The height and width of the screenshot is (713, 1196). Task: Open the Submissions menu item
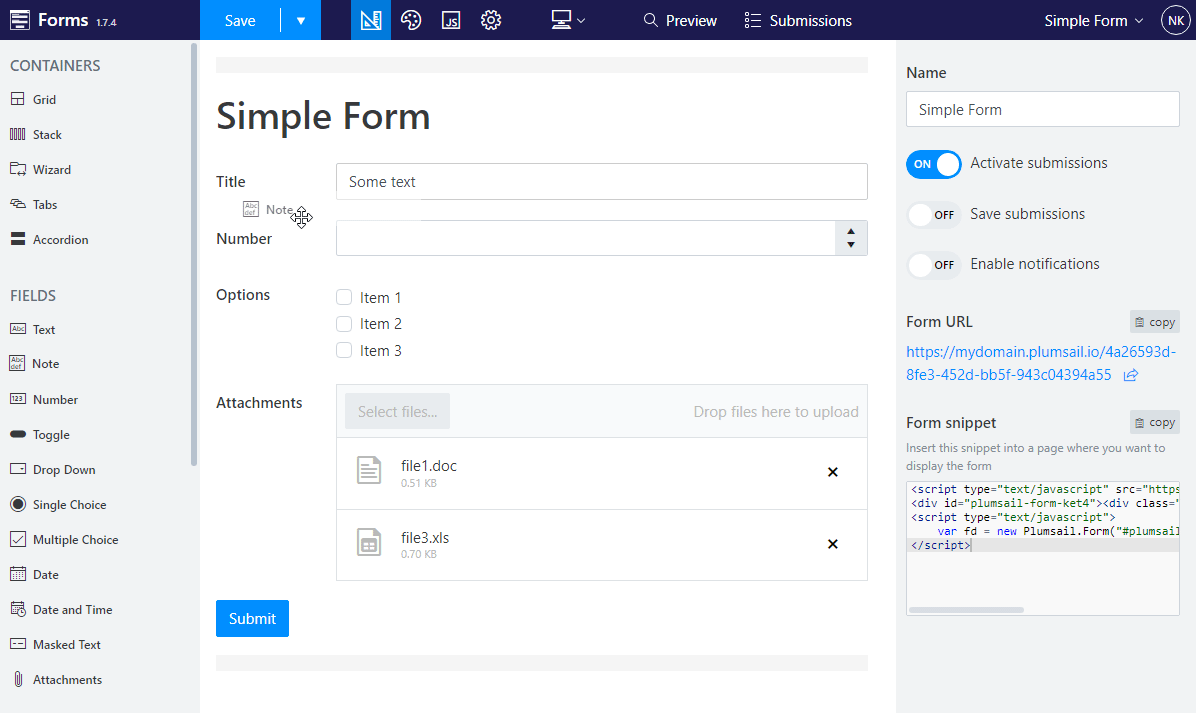pyautogui.click(x=798, y=21)
